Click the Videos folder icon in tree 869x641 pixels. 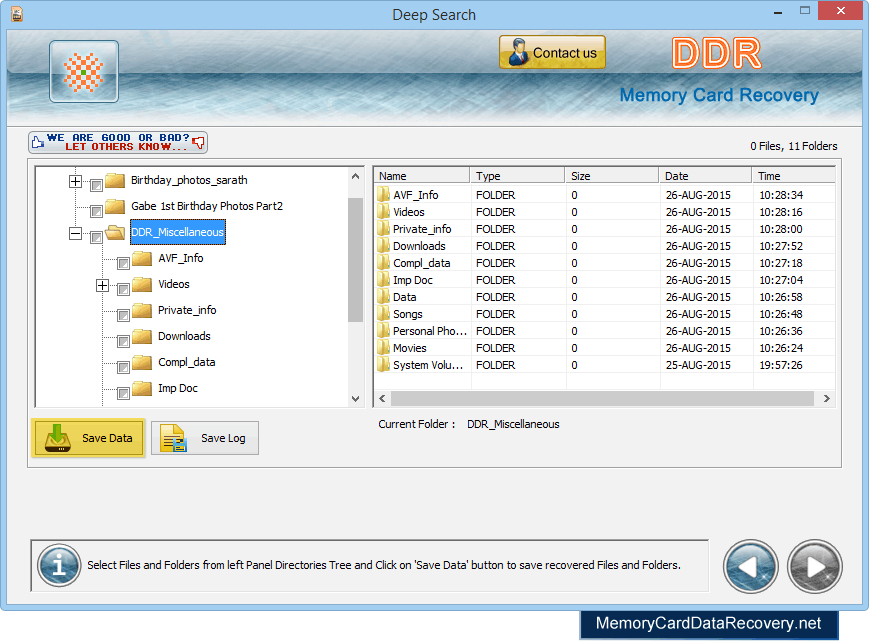[x=142, y=284]
